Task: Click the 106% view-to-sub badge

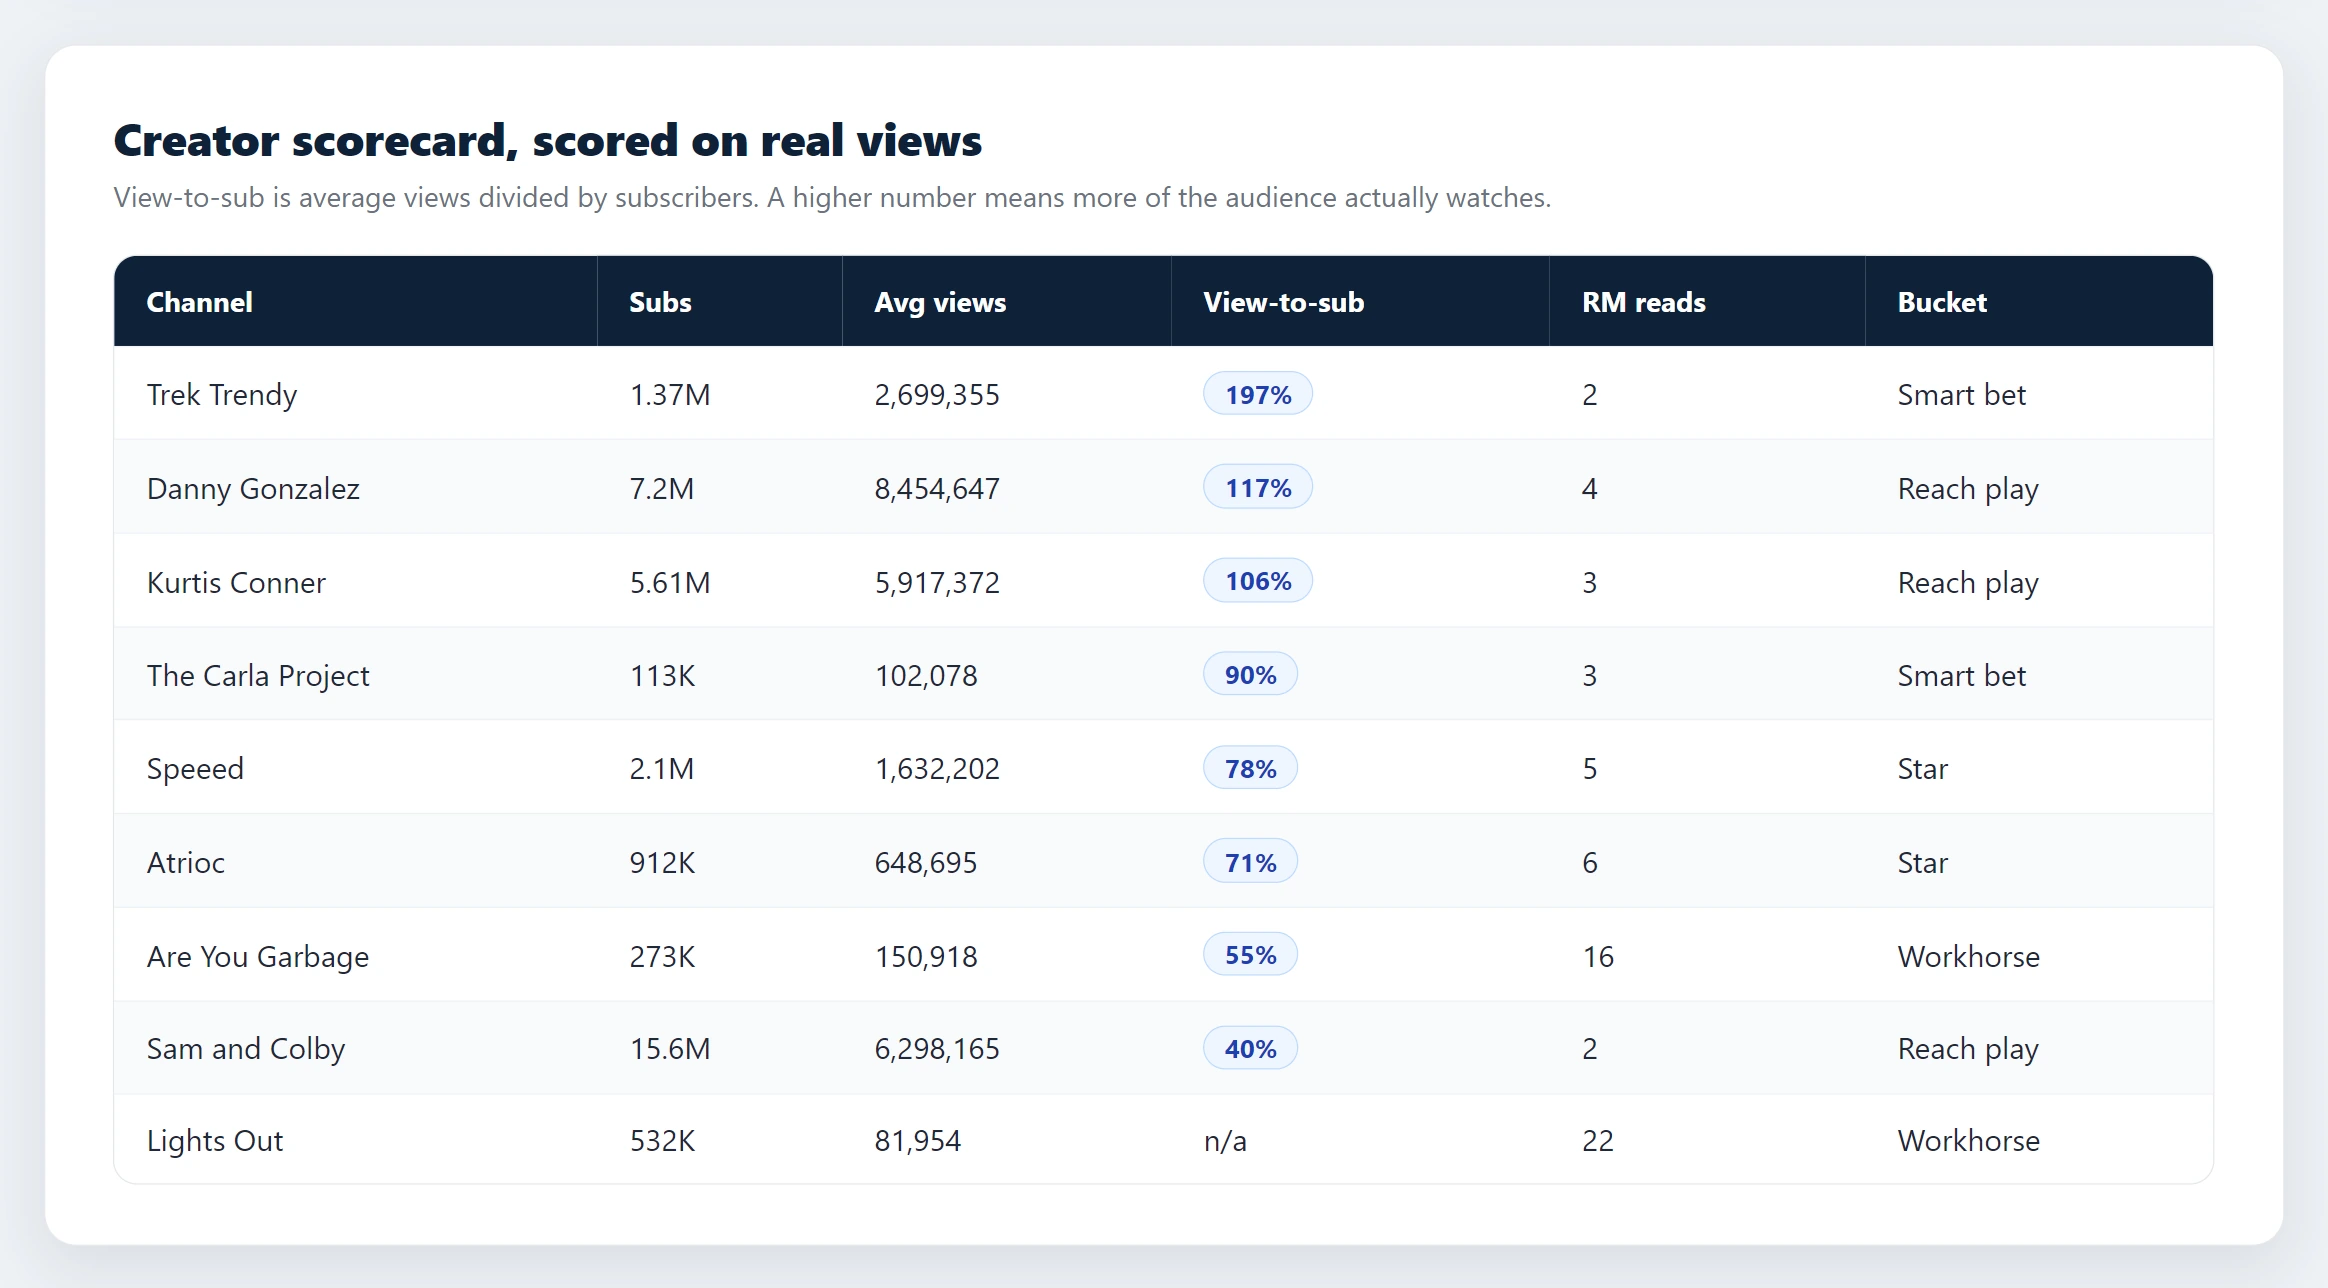Action: [x=1258, y=580]
